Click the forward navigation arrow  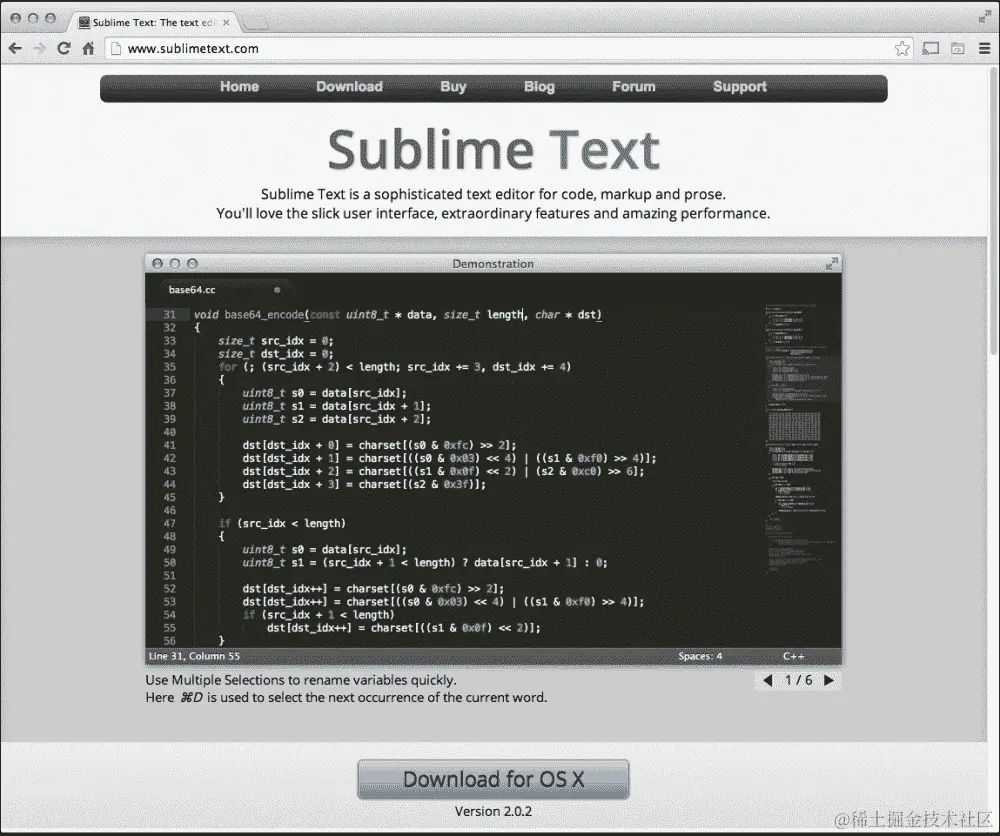click(40, 48)
